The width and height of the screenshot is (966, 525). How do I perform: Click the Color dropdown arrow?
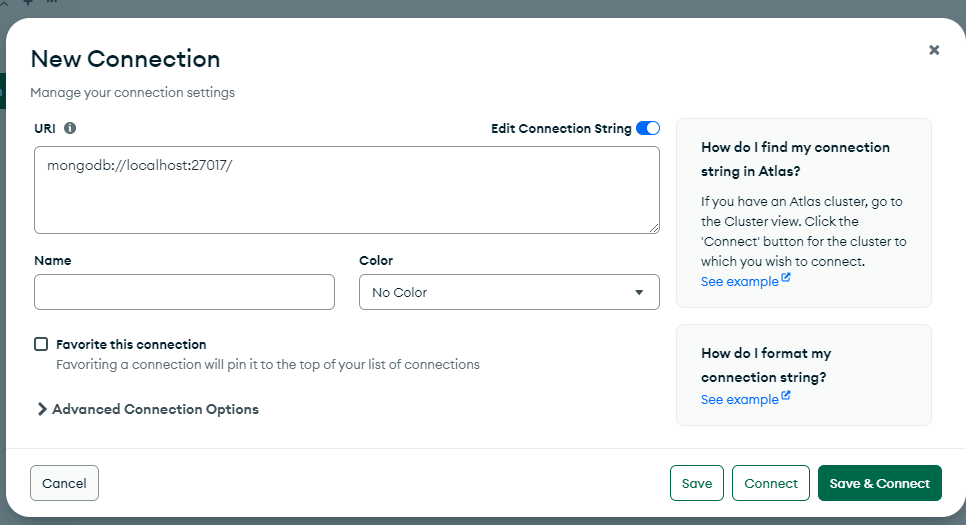639,293
